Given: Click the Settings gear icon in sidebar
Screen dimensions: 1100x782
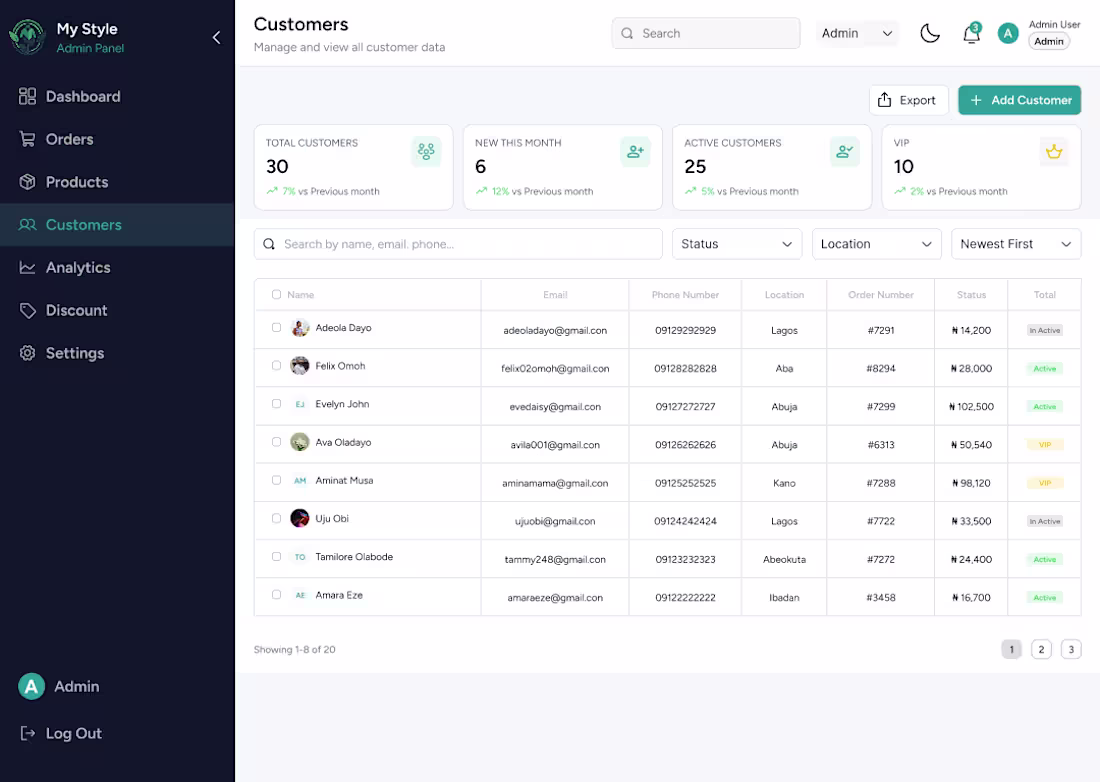Looking at the screenshot, I should (27, 353).
